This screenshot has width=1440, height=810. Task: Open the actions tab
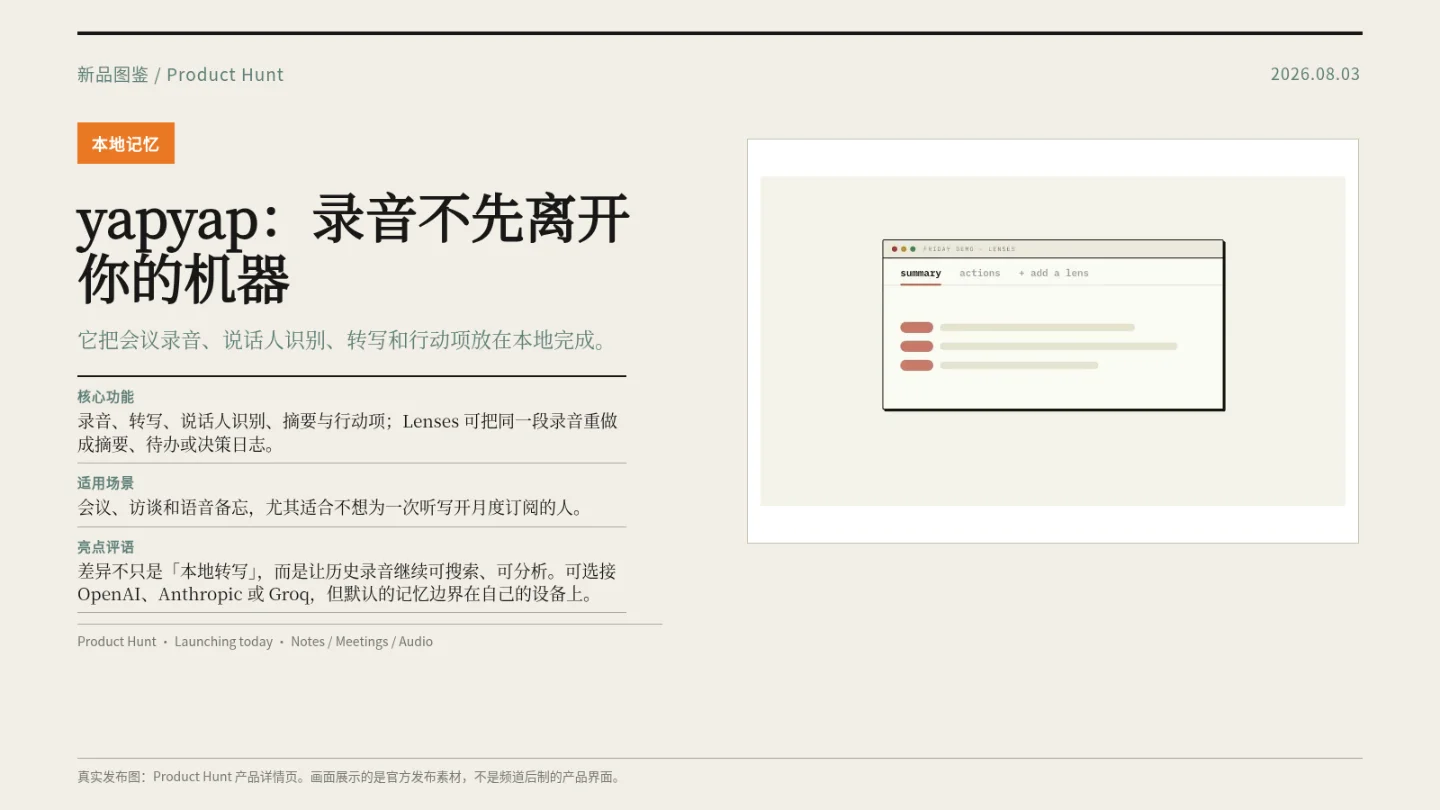[980, 273]
